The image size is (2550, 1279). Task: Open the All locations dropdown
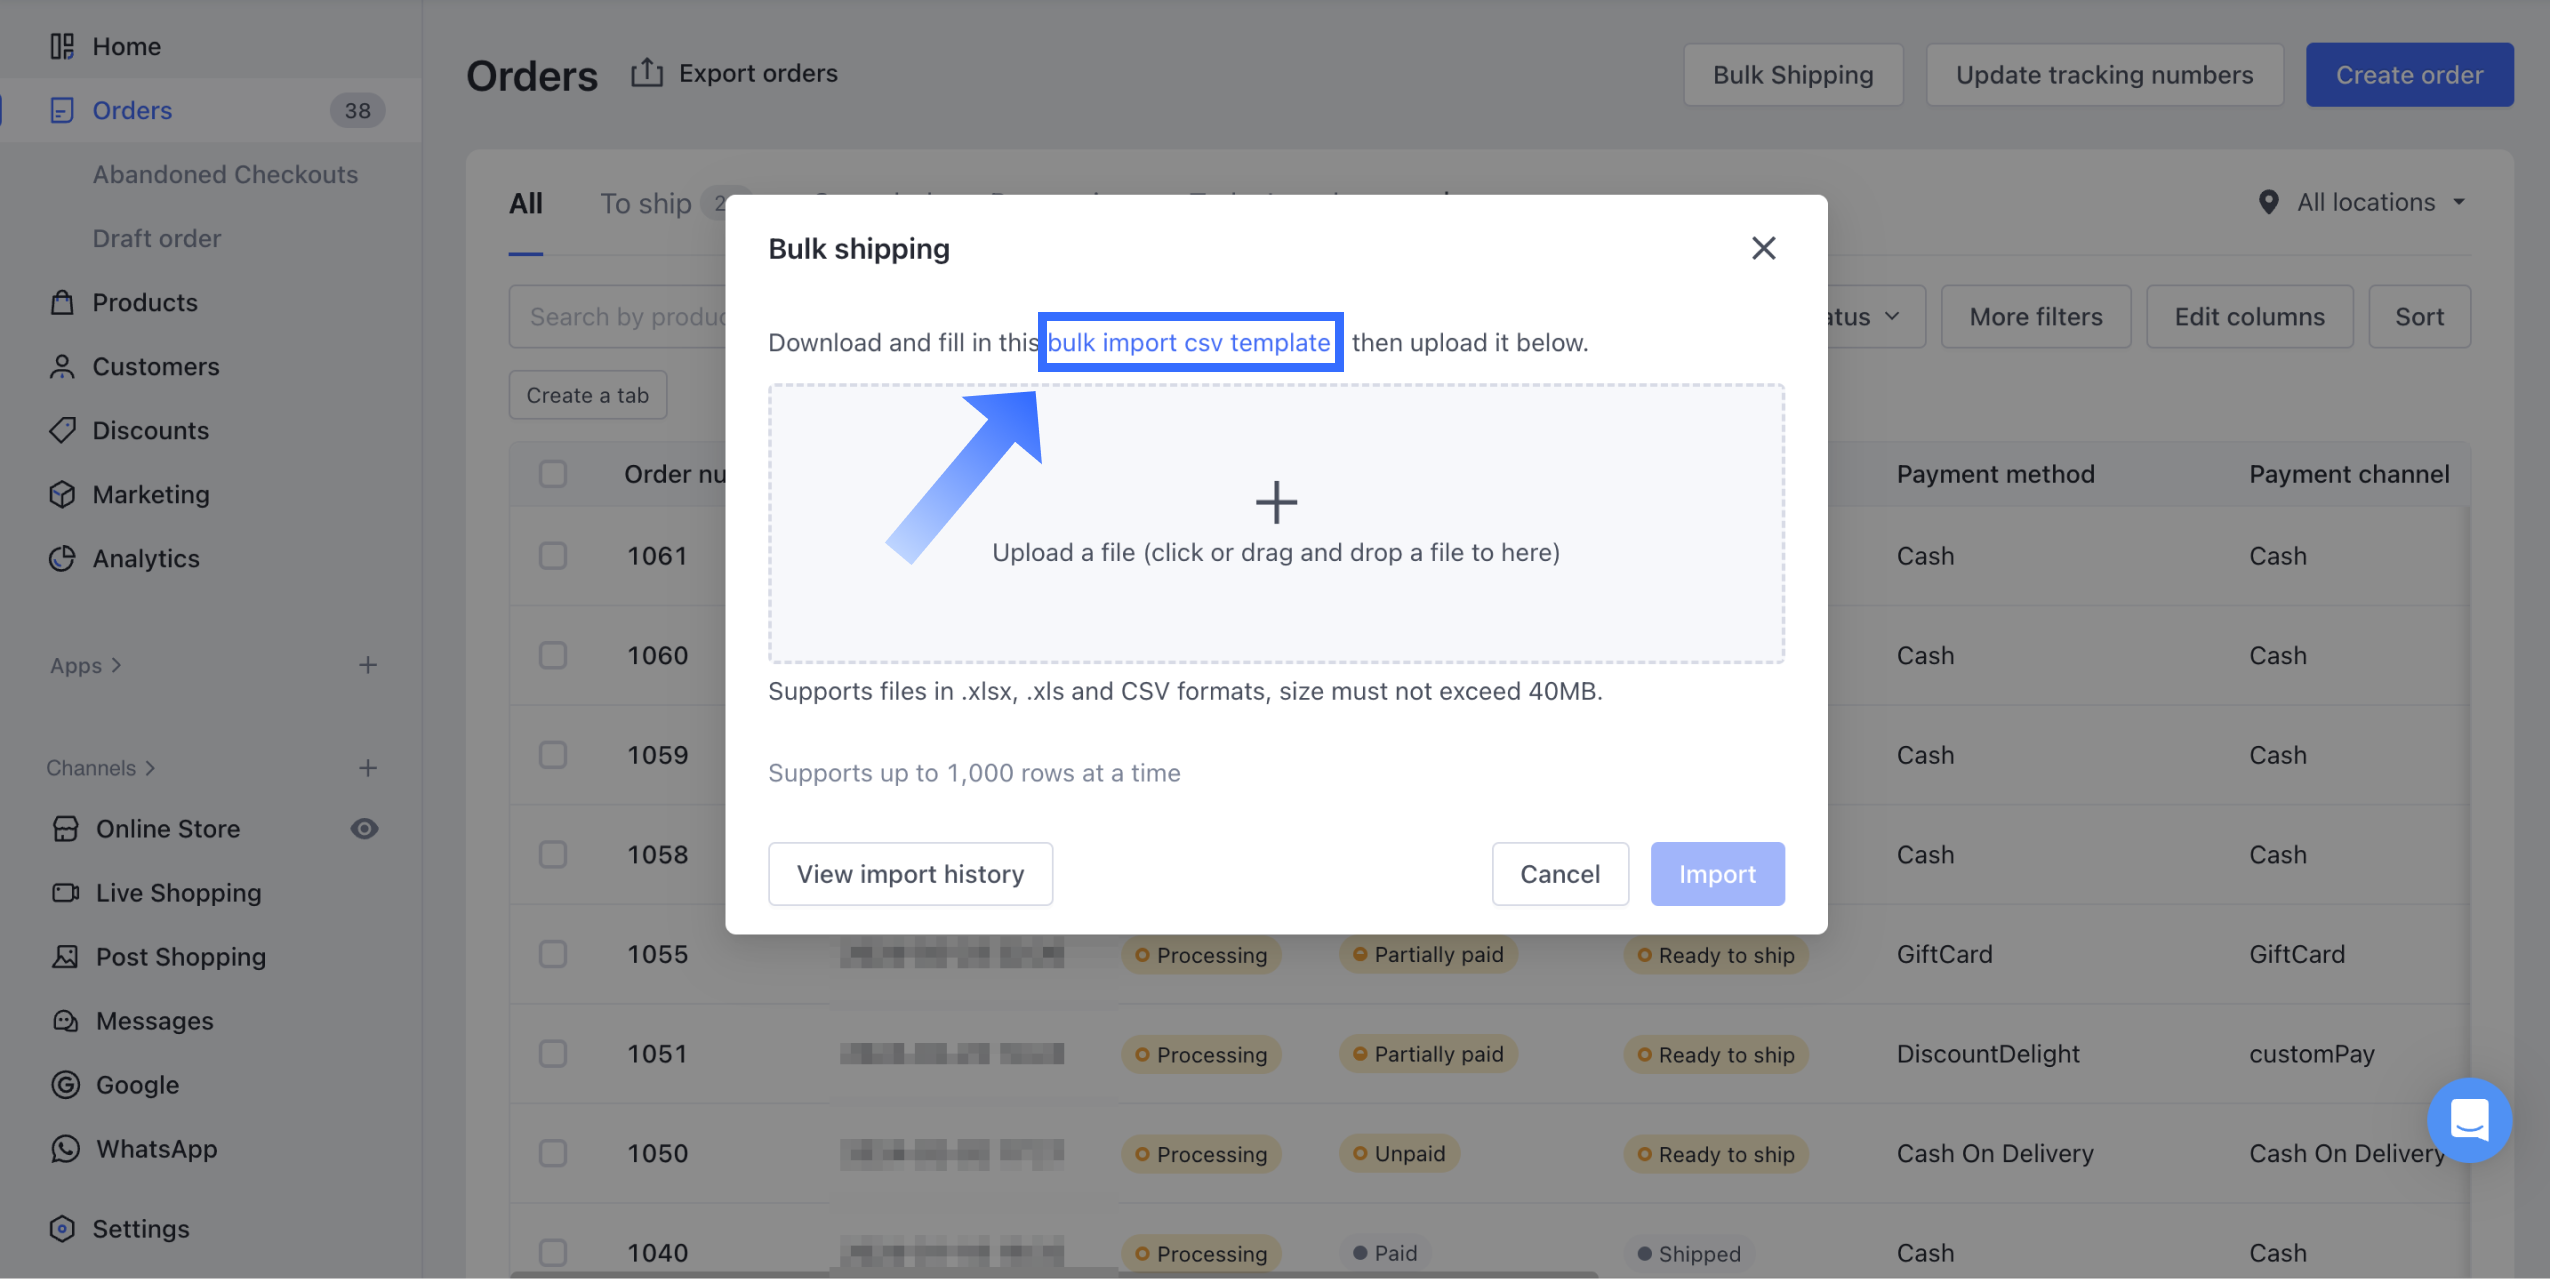tap(2366, 202)
